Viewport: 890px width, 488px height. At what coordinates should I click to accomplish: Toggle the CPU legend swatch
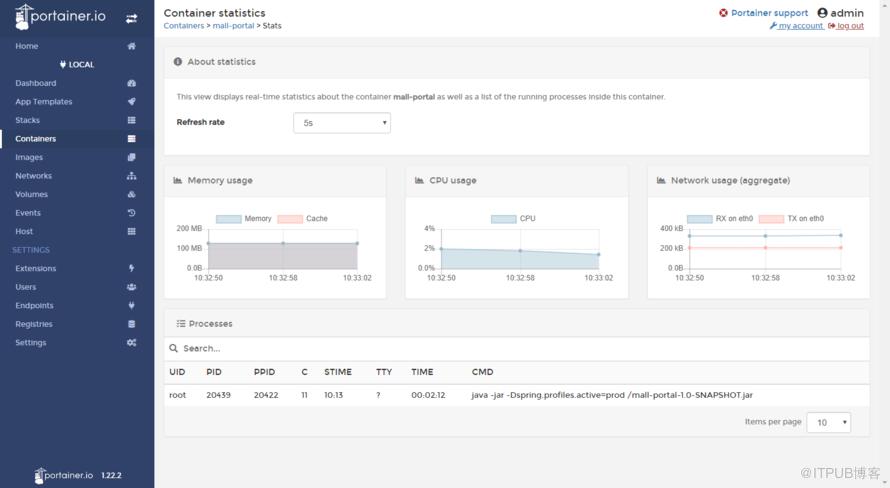pos(503,219)
